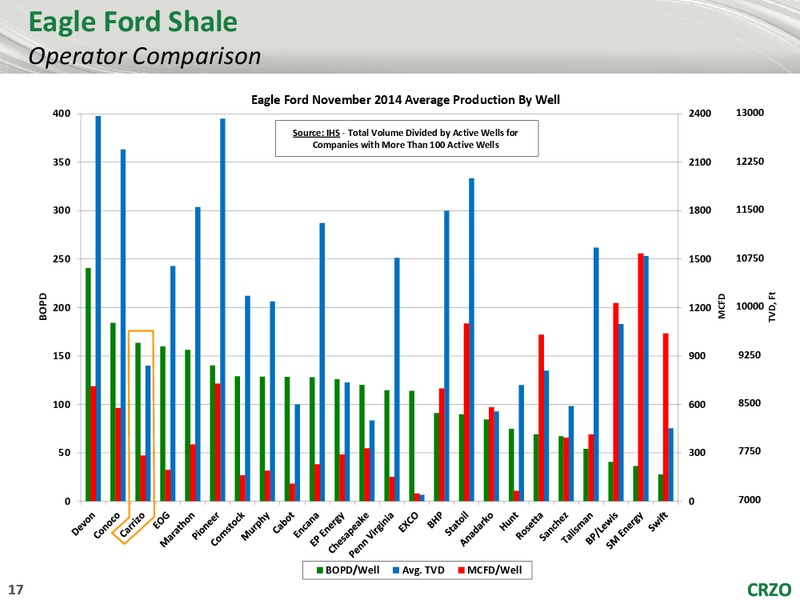Select the 'Murphy' axis label
Viewport: 800px width, 600px height.
click(x=256, y=526)
